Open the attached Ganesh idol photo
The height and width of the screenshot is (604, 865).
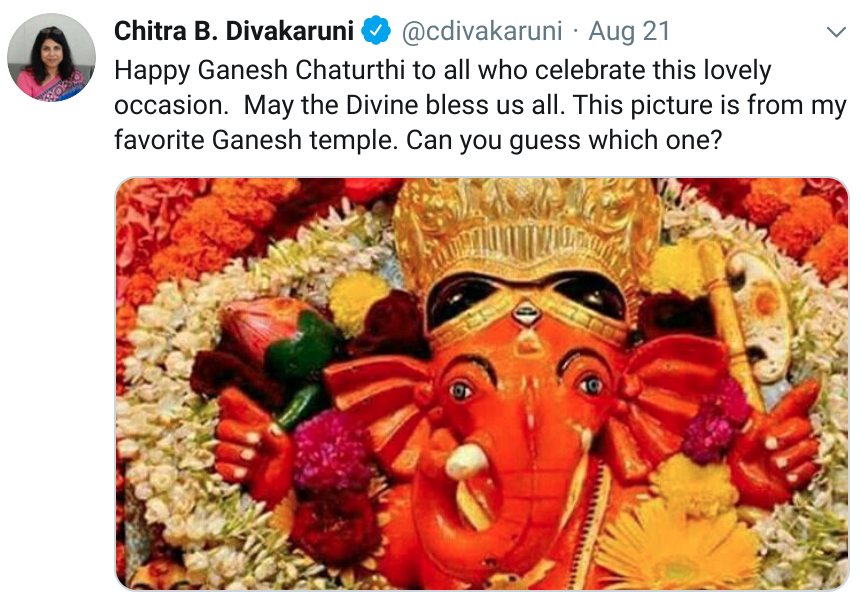coord(482,384)
